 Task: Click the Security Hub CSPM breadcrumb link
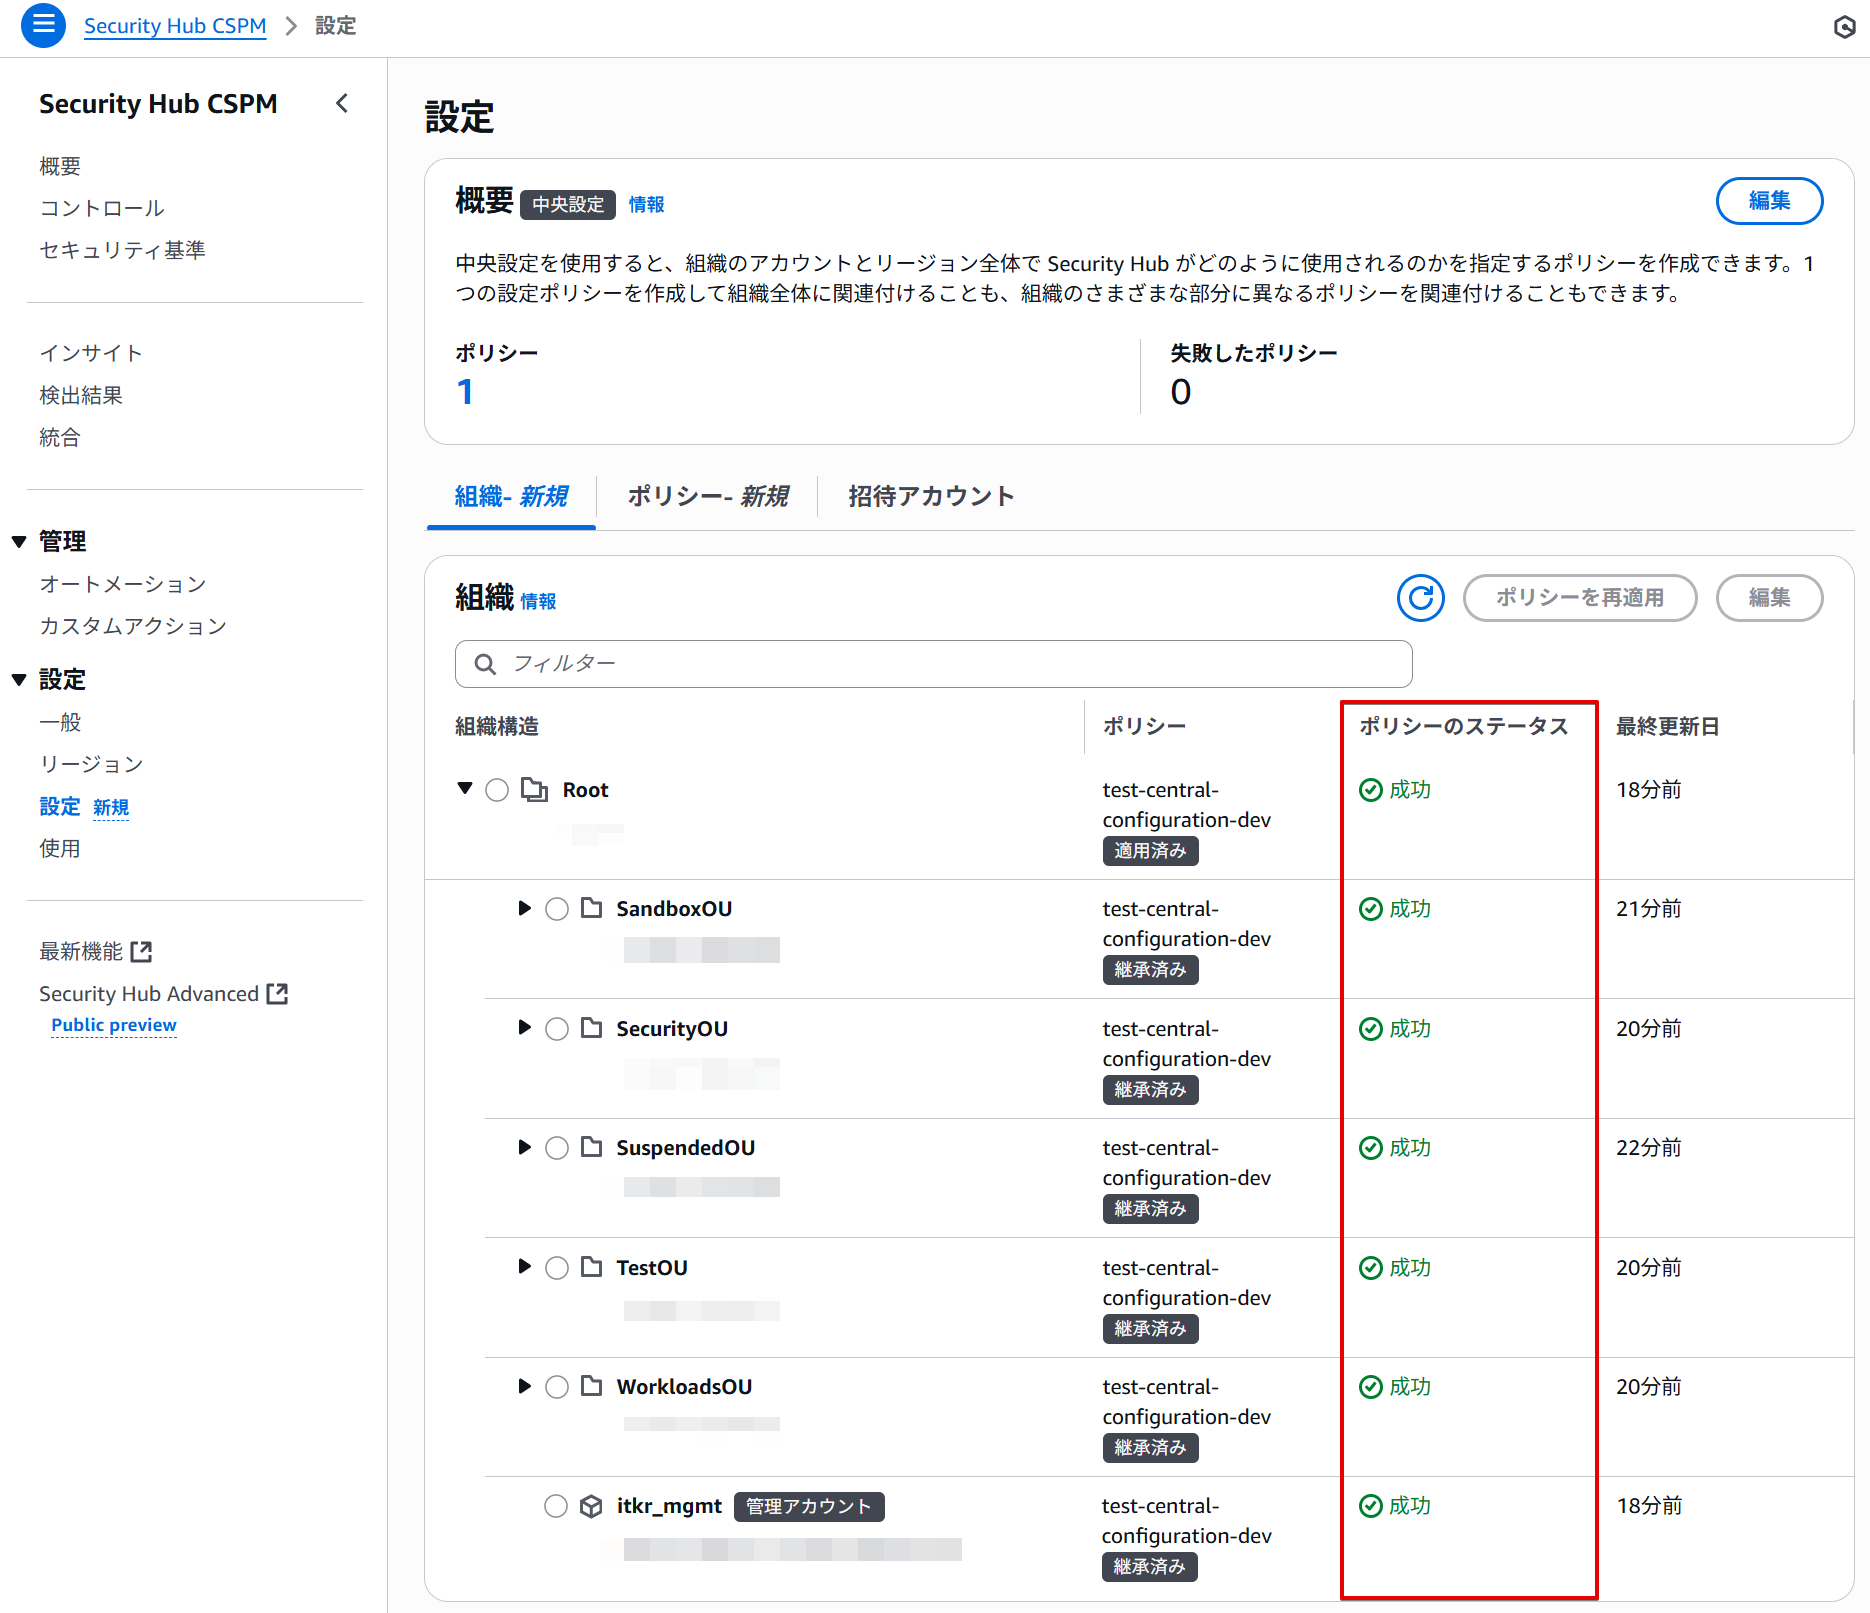175,26
